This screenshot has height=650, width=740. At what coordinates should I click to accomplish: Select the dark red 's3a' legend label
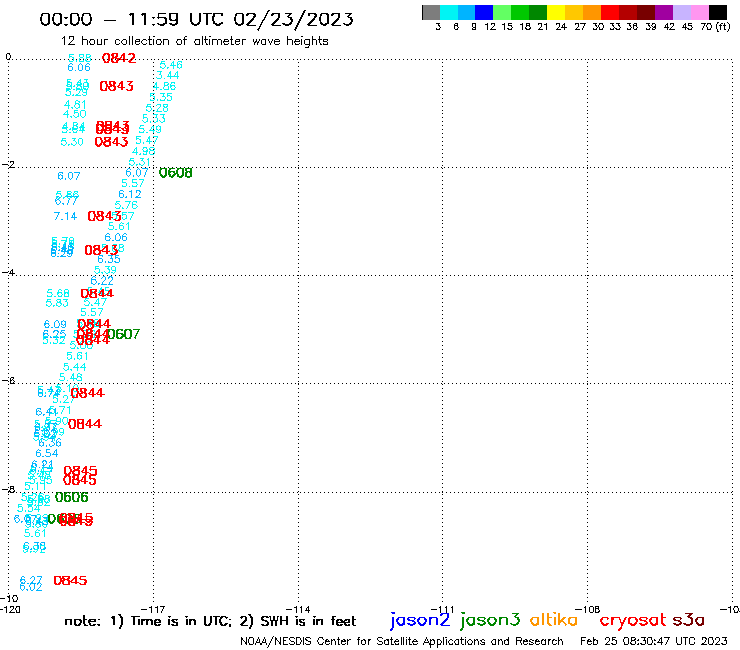pyautogui.click(x=688, y=620)
